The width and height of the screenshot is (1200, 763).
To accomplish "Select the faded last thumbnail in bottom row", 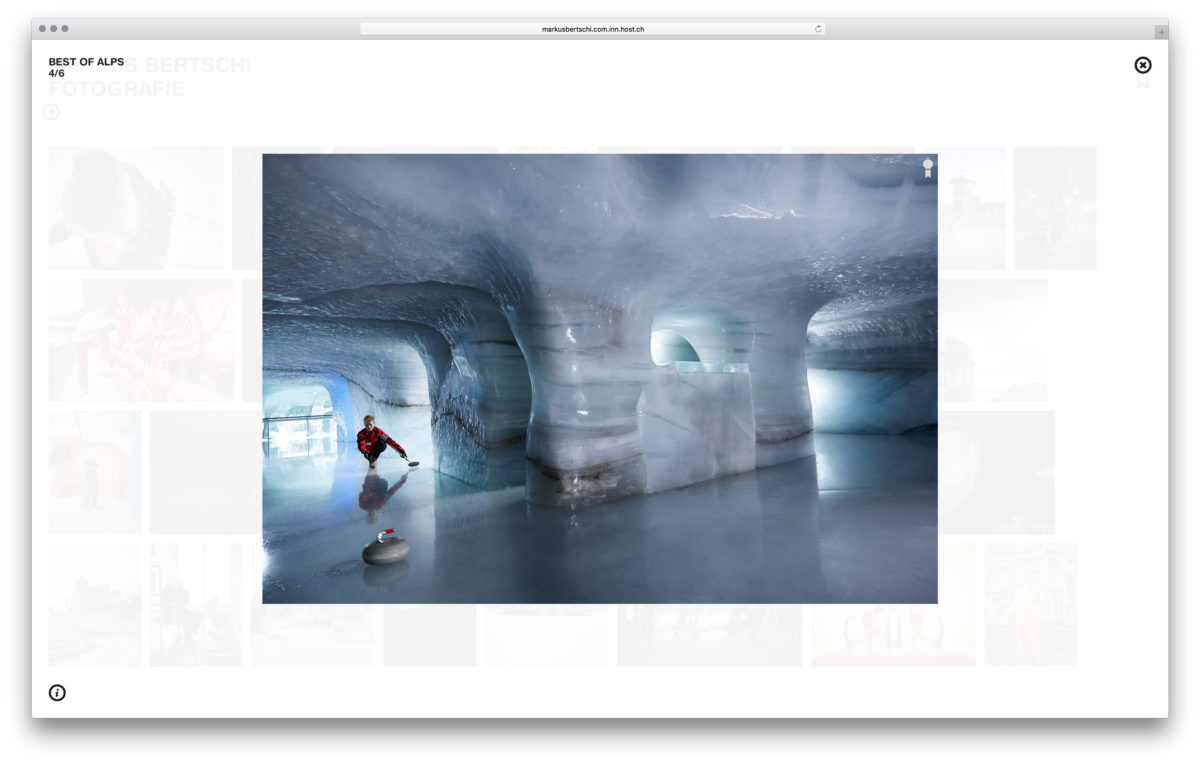I will click(1030, 605).
